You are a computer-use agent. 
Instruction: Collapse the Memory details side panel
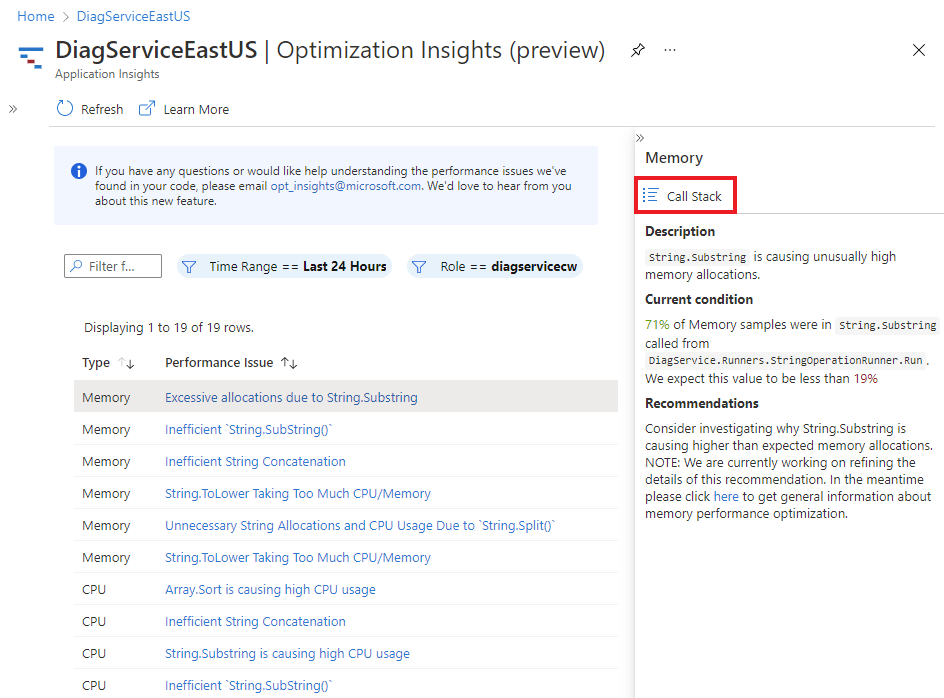click(x=640, y=138)
